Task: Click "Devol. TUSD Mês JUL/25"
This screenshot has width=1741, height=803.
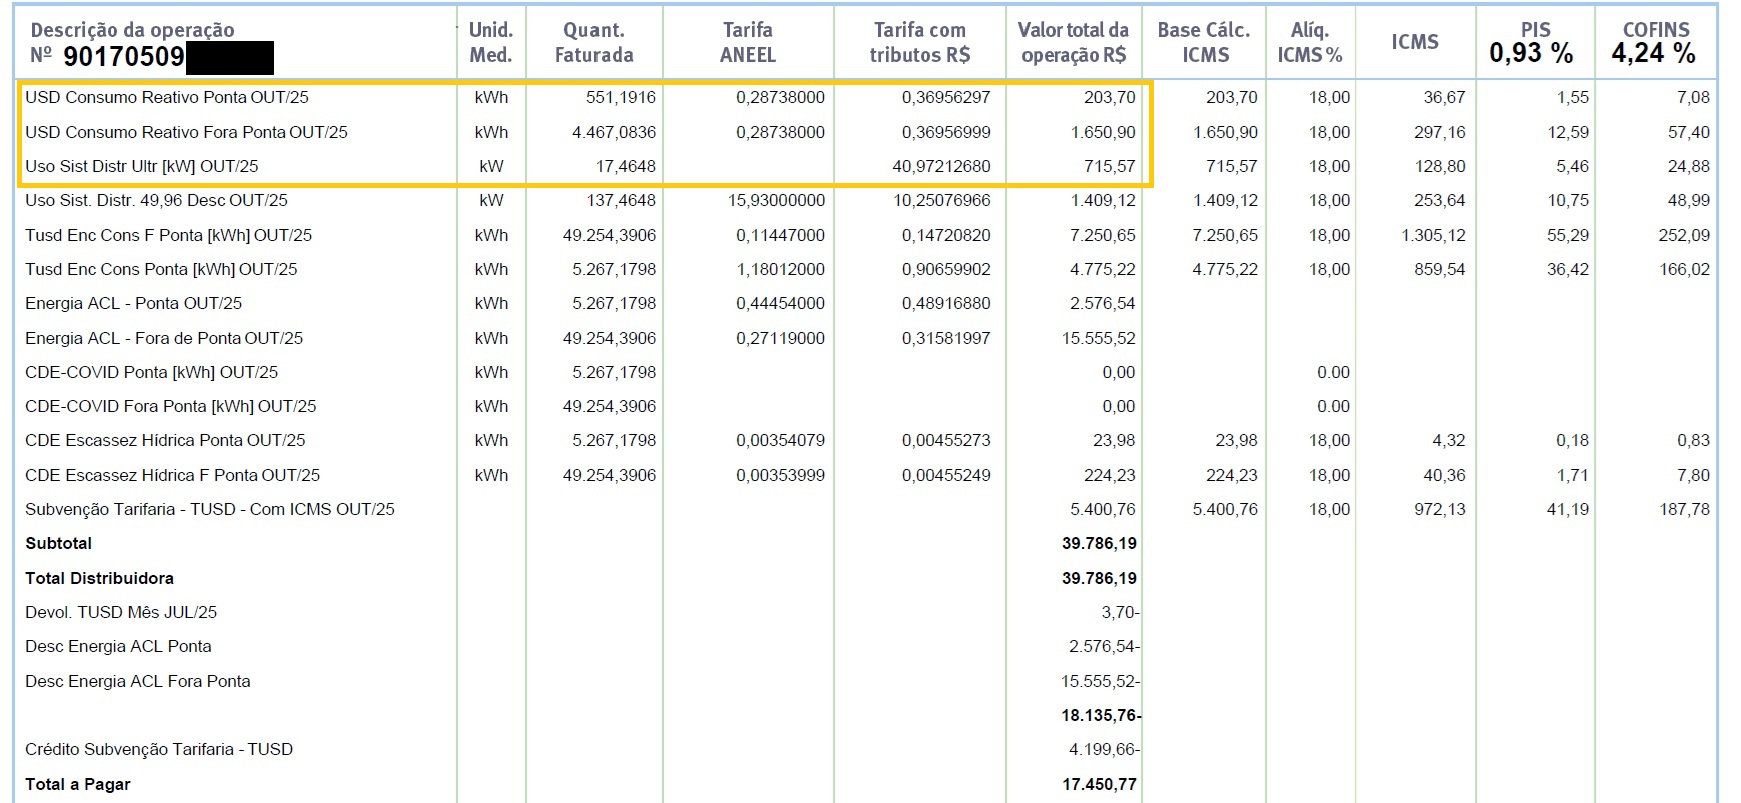Action: 121,612
